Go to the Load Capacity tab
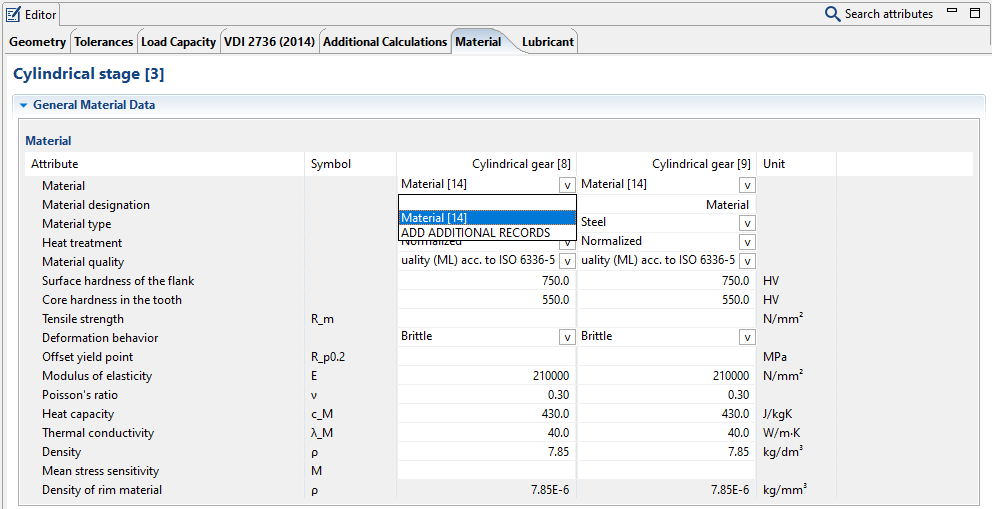This screenshot has height=509, width=992. (178, 42)
